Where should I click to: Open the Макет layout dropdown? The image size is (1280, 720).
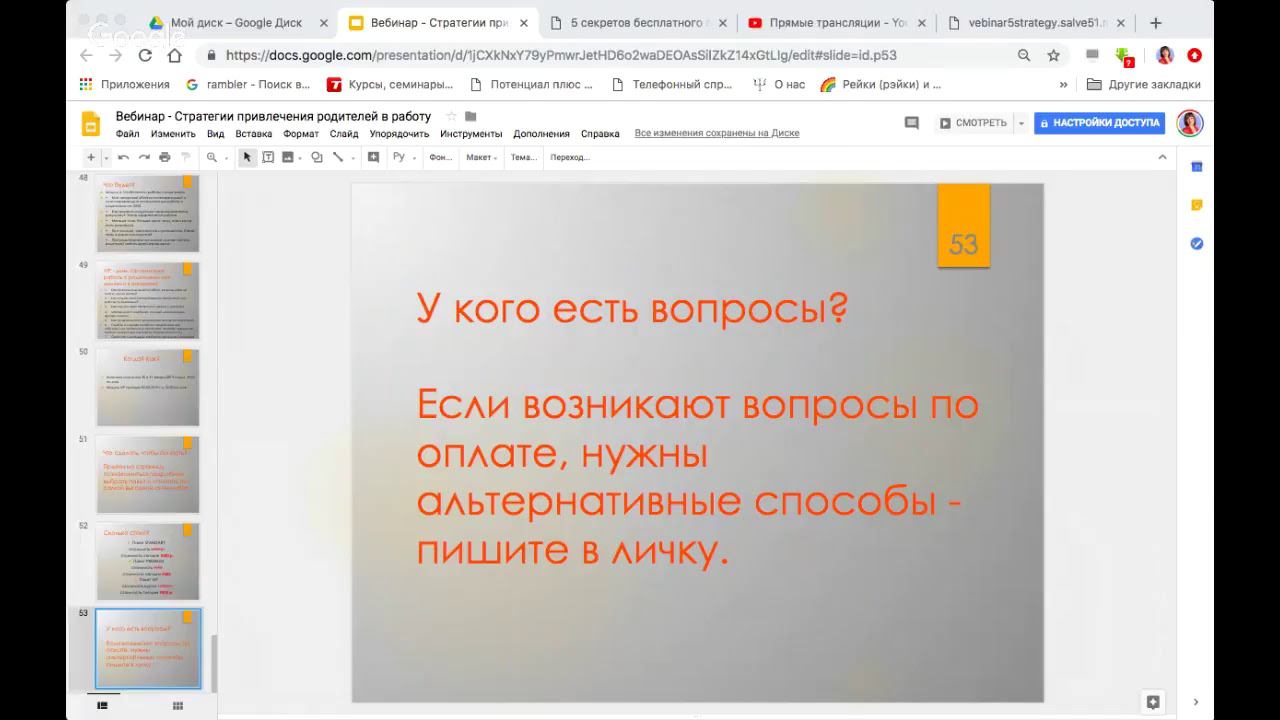coord(482,157)
